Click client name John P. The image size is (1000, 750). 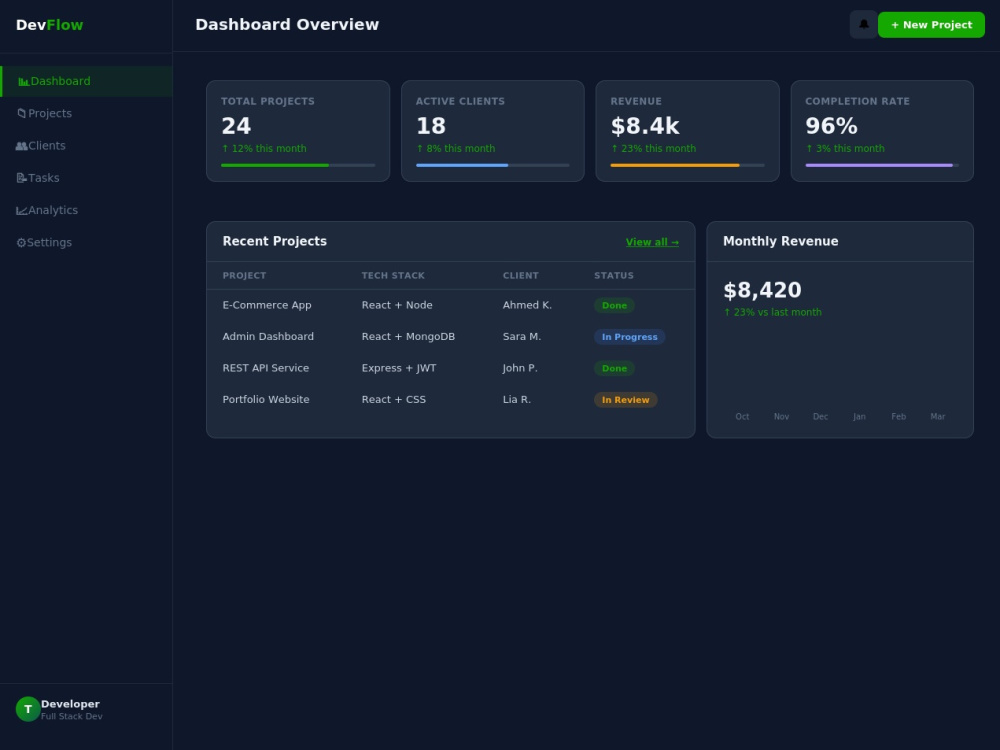point(520,368)
